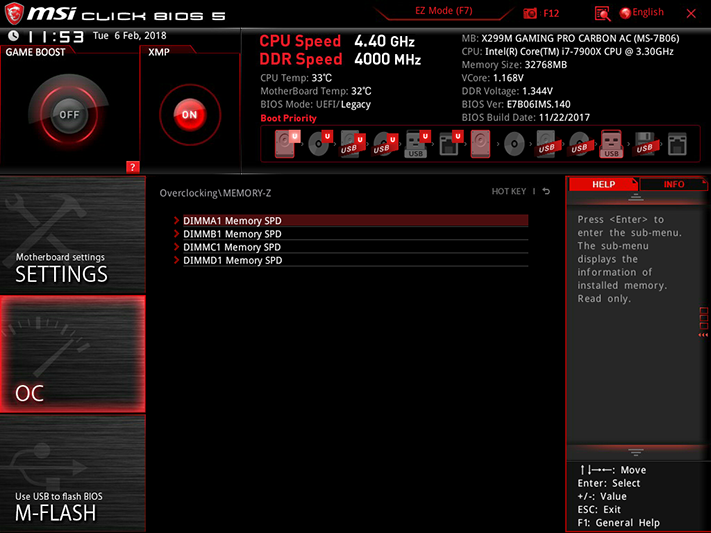Click the MotherBoard Temp 32°C reading
The width and height of the screenshot is (711, 533).
316,91
